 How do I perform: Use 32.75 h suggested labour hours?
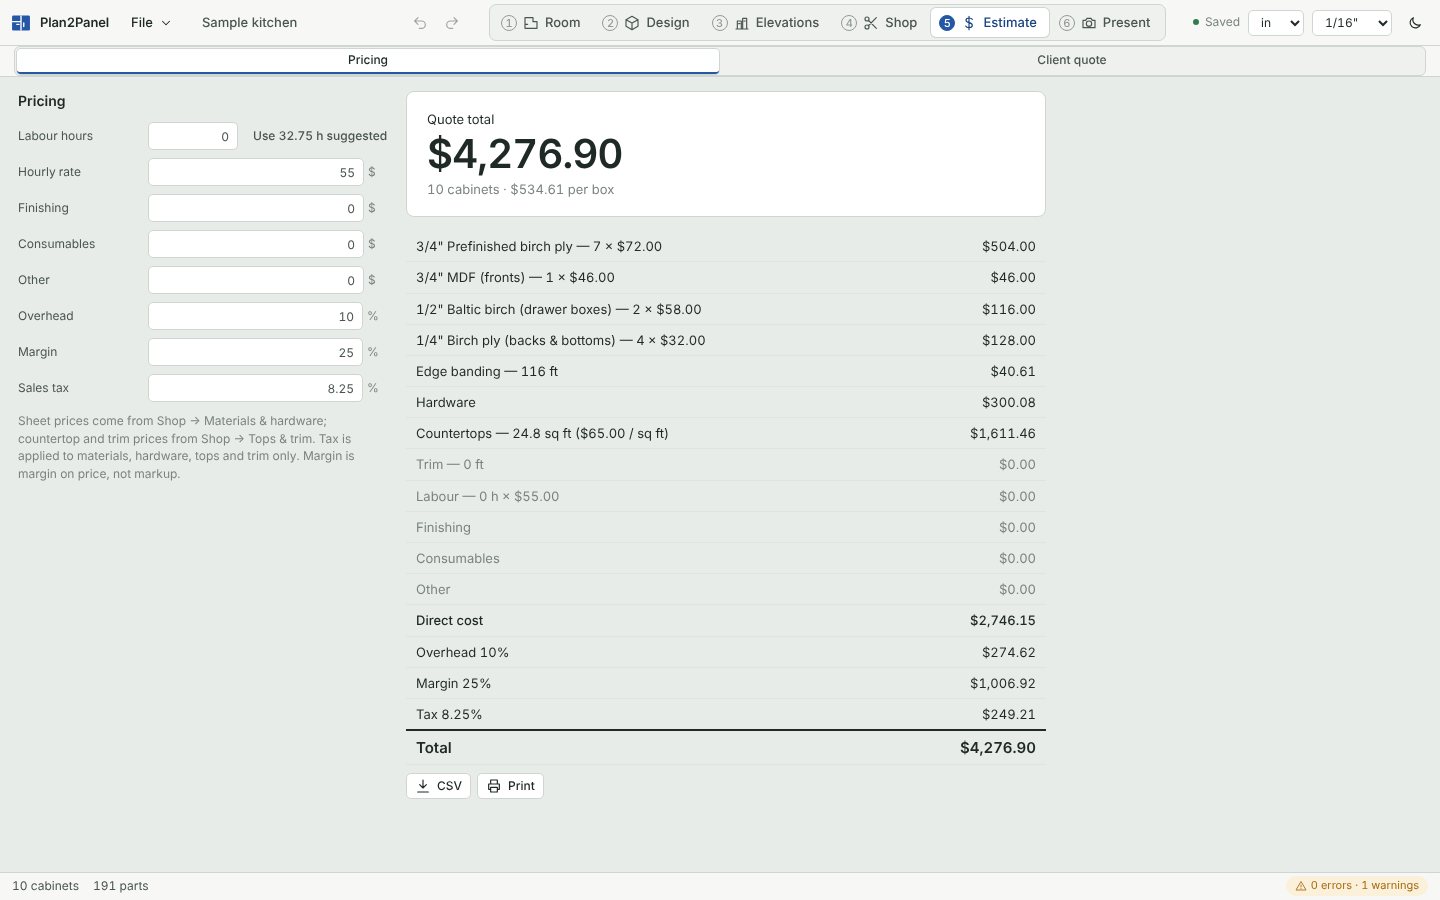click(320, 136)
